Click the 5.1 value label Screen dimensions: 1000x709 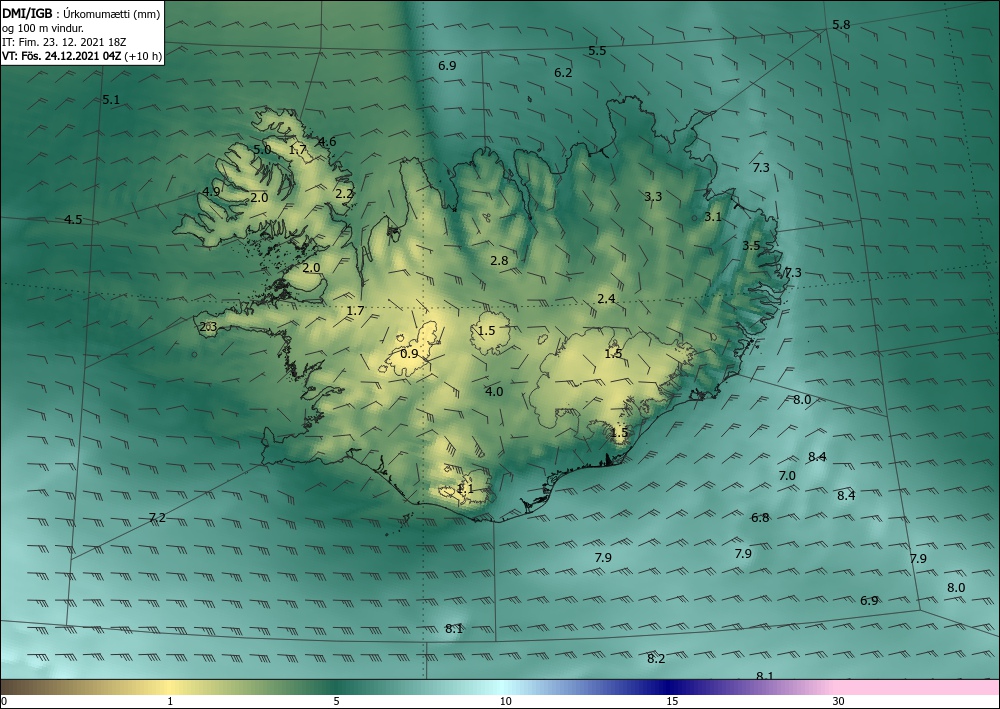111,99
